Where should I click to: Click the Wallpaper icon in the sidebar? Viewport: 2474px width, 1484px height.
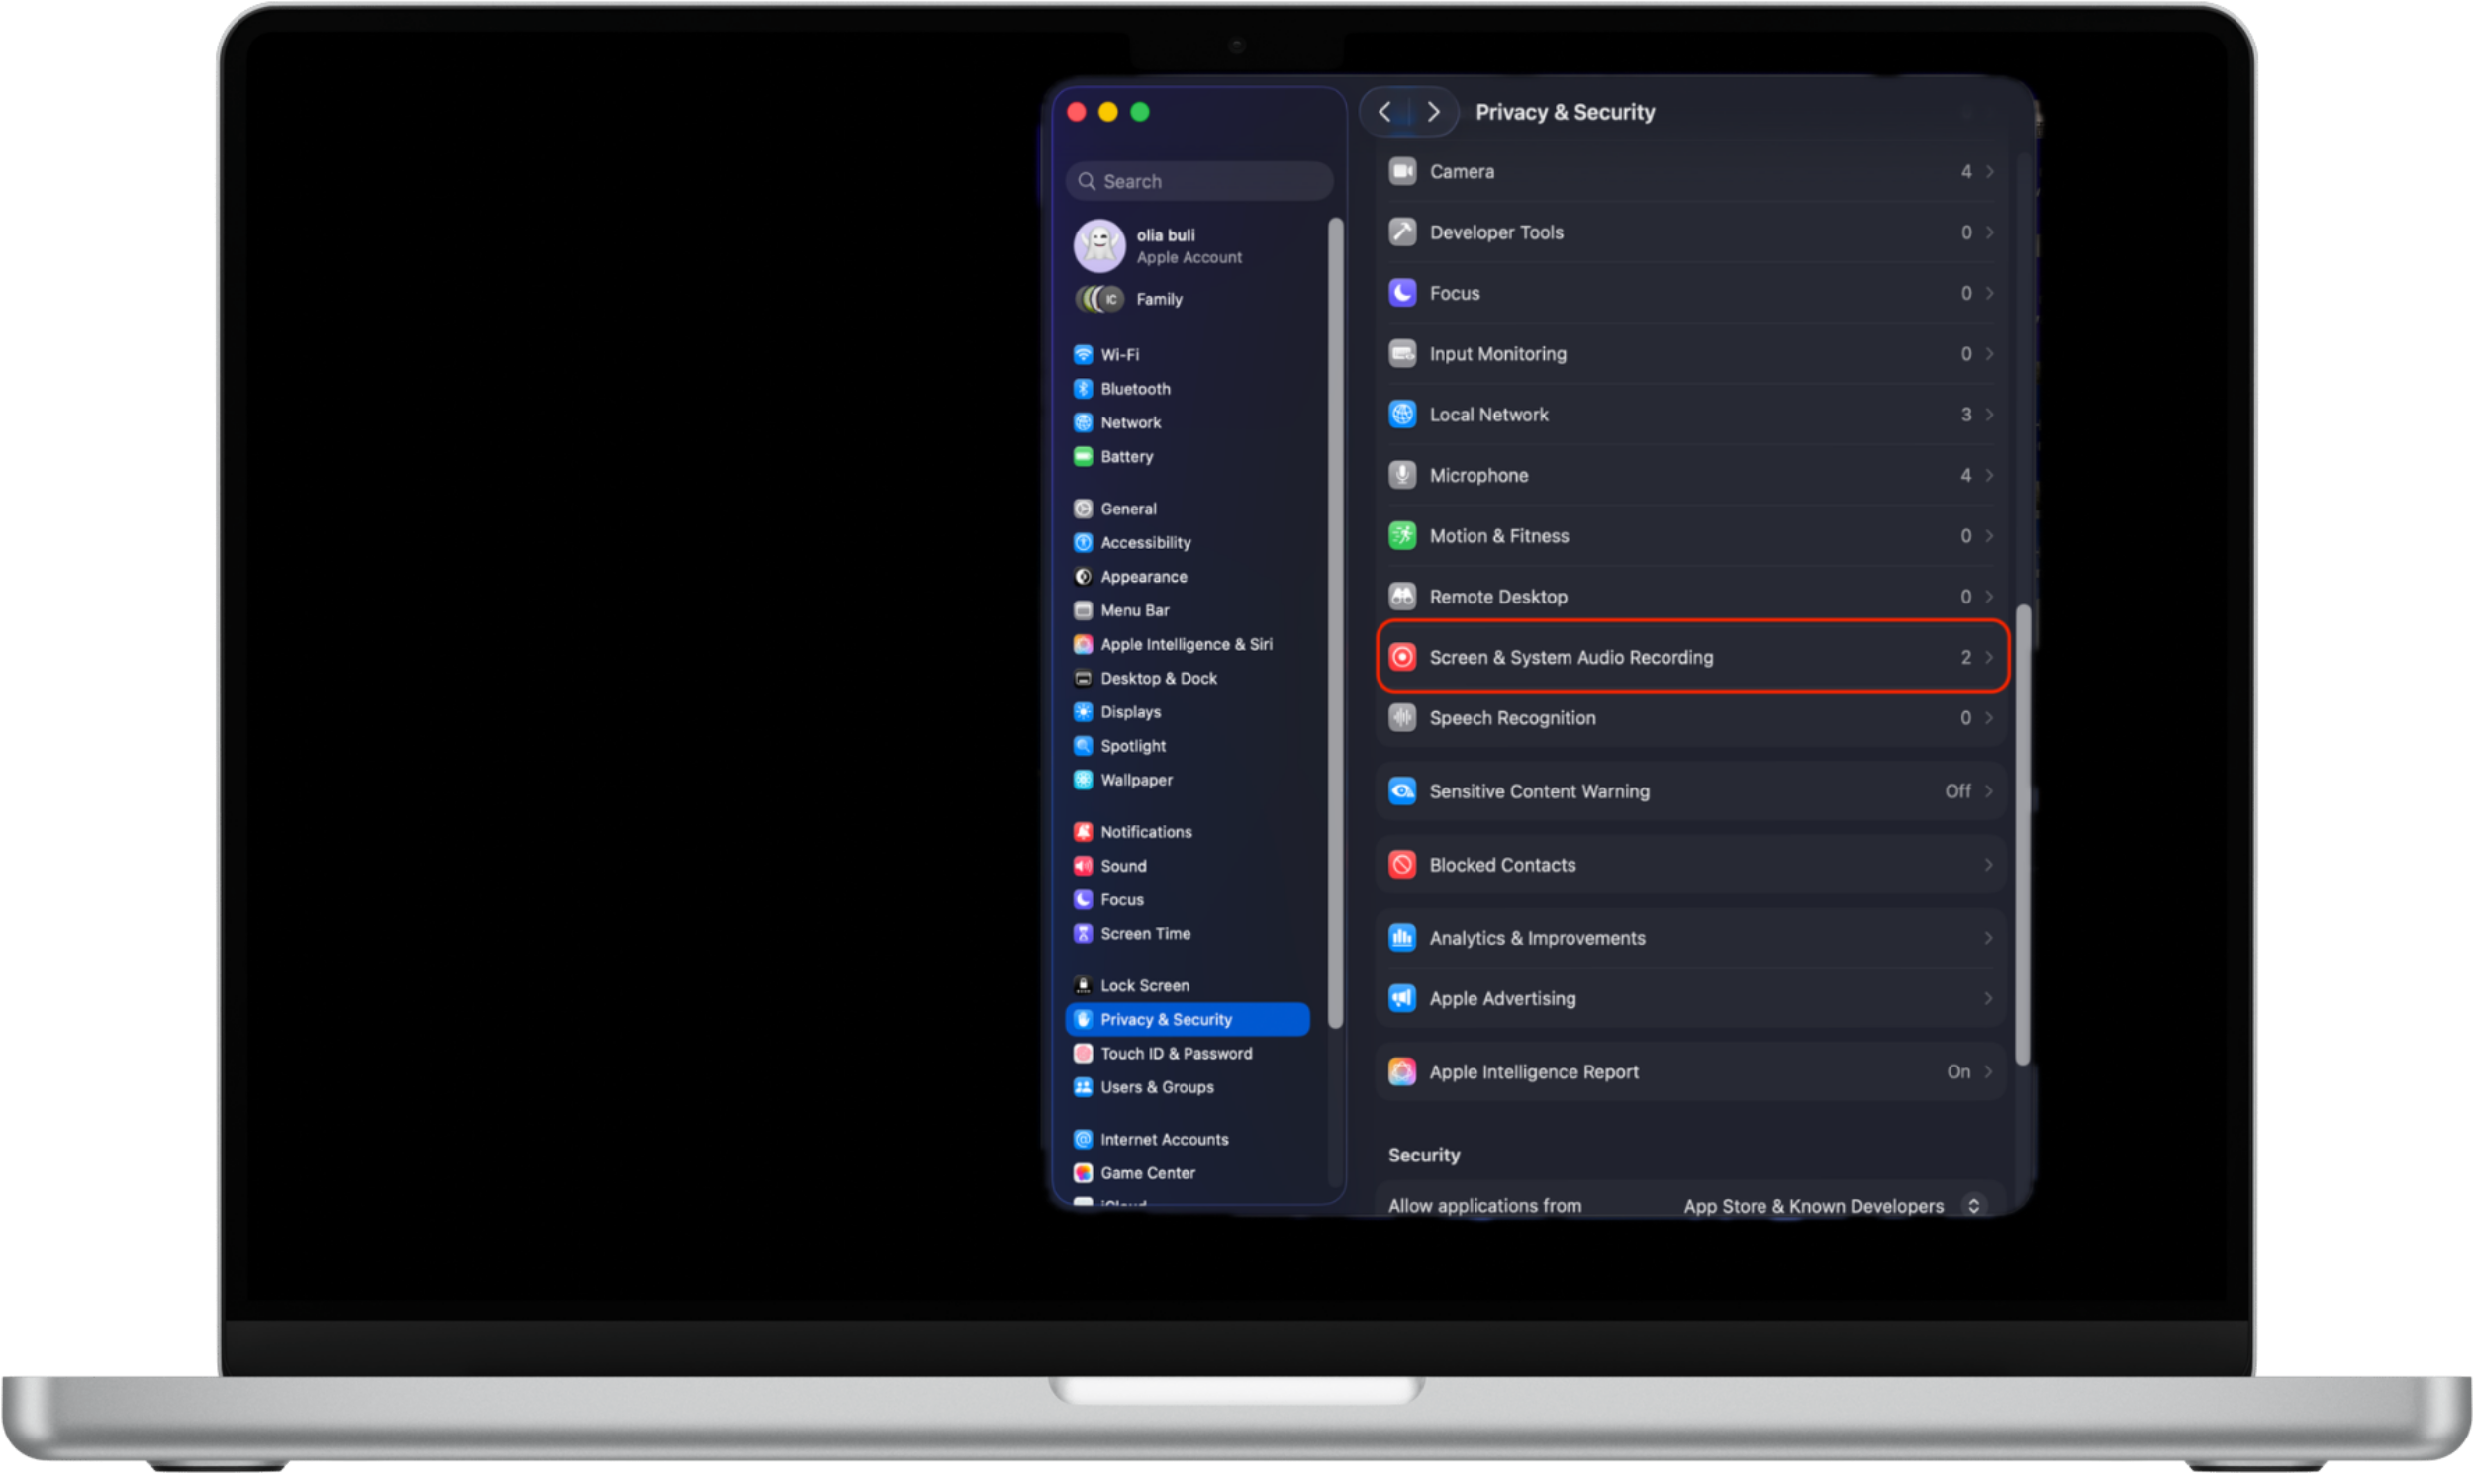(1084, 780)
